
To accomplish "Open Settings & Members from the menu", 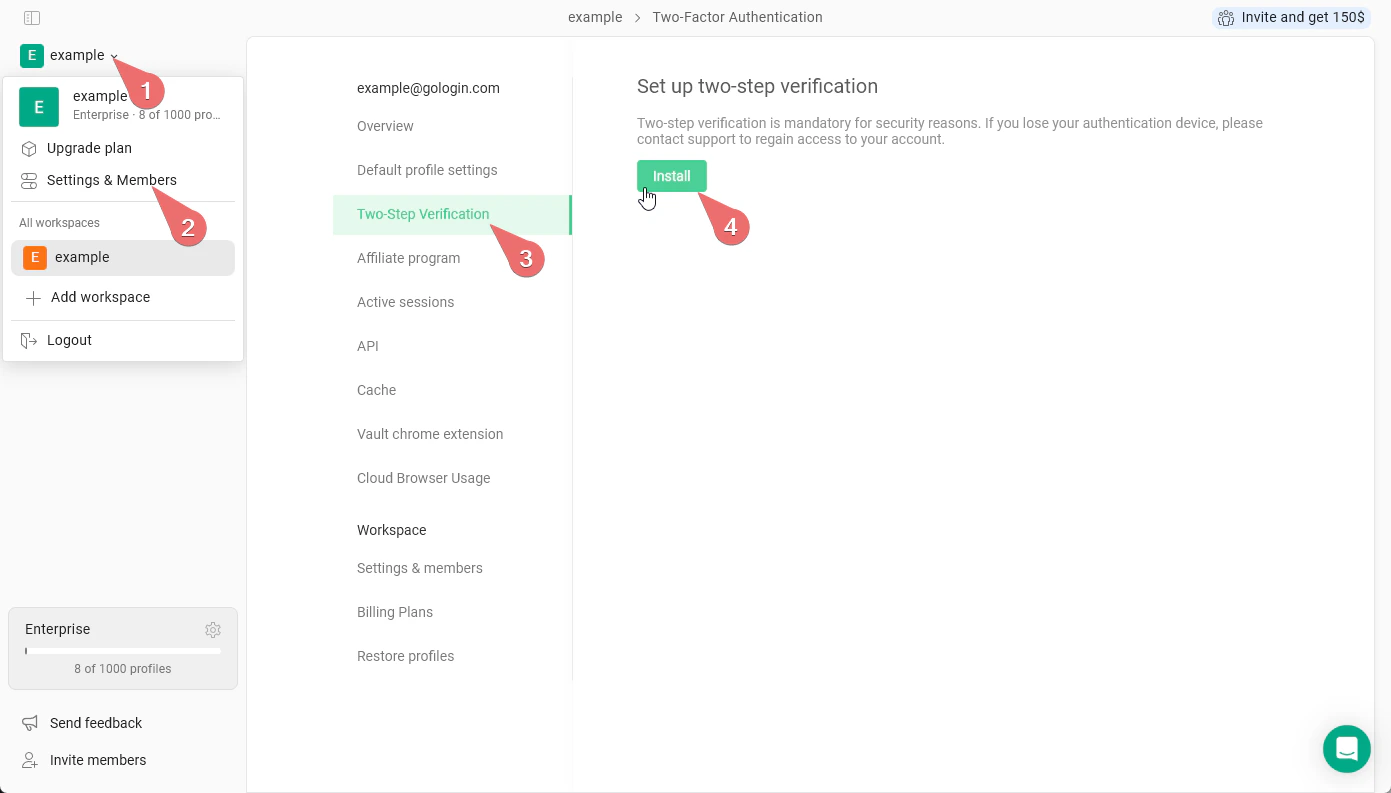I will point(111,180).
